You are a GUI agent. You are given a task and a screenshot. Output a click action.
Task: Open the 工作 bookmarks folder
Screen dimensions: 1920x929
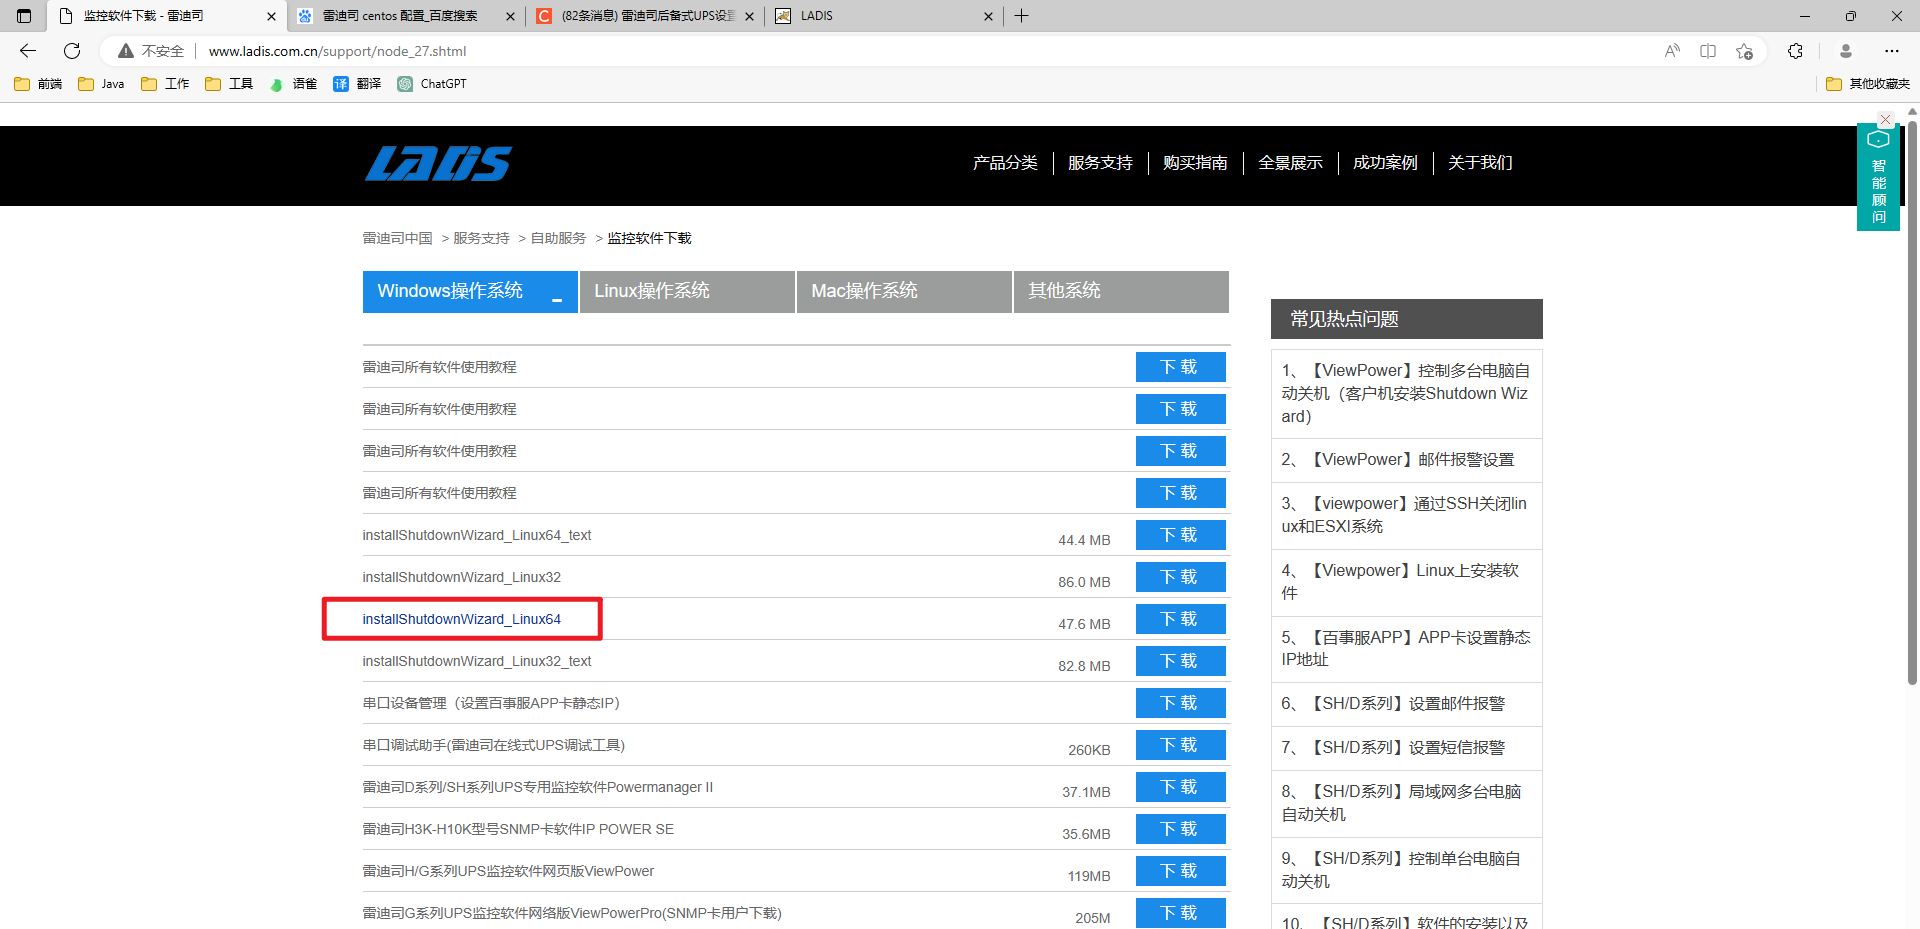click(165, 84)
